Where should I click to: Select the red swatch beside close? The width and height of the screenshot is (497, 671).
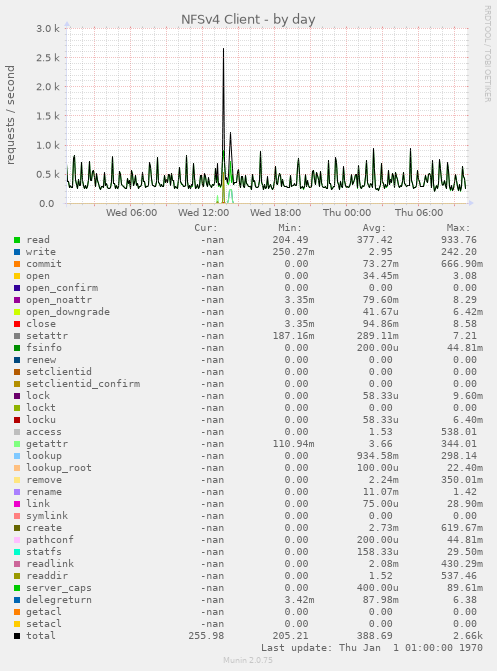coord(17,324)
